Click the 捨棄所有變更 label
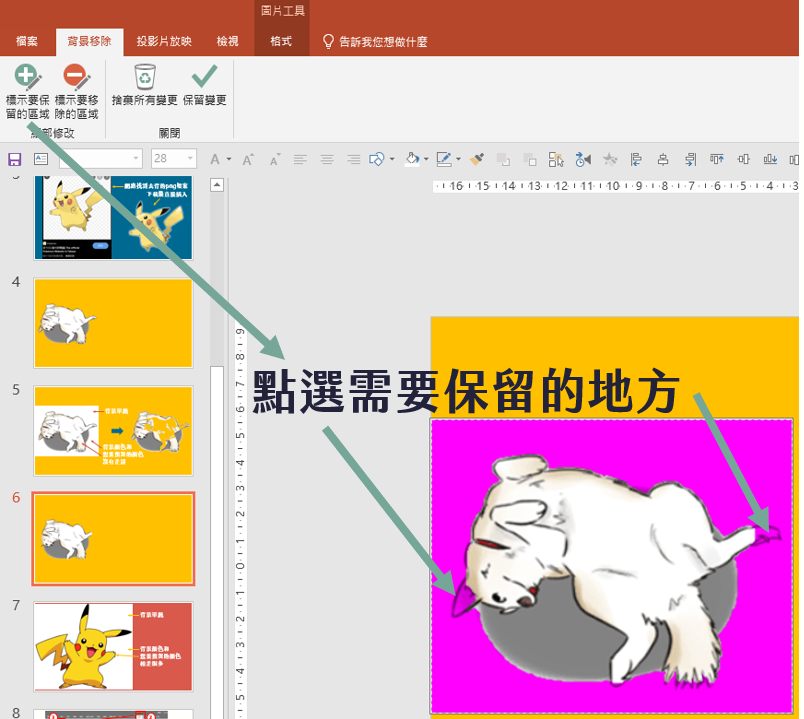This screenshot has width=804, height=719. [x=145, y=101]
